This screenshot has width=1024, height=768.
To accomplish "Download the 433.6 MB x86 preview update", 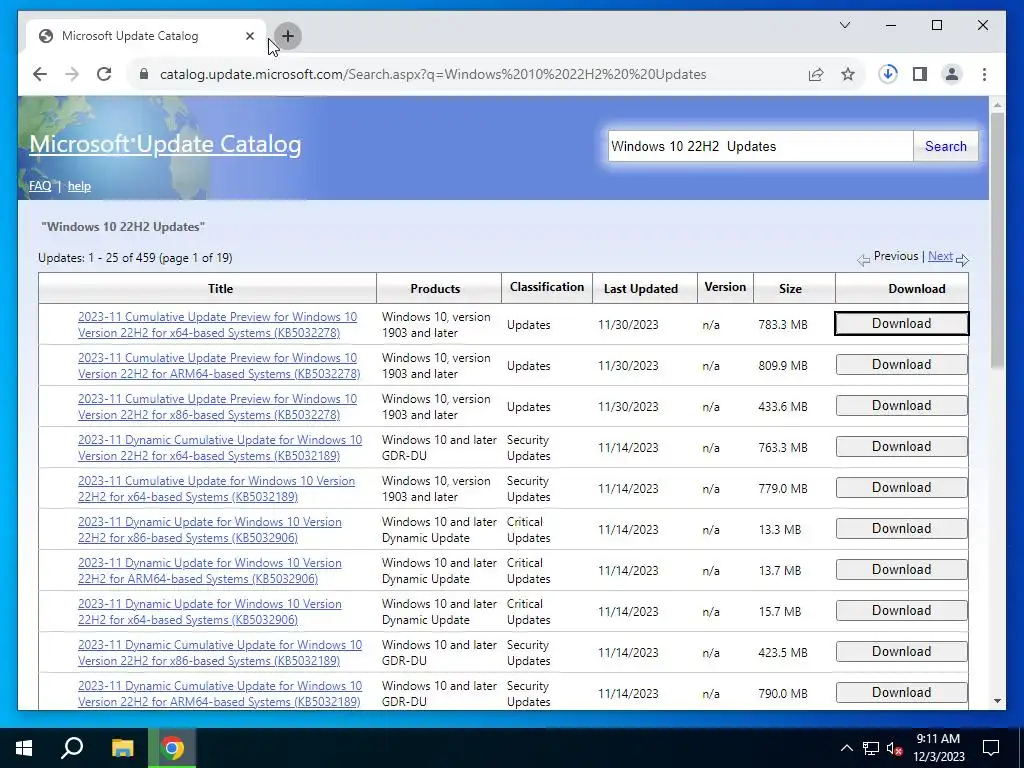I will [x=901, y=406].
